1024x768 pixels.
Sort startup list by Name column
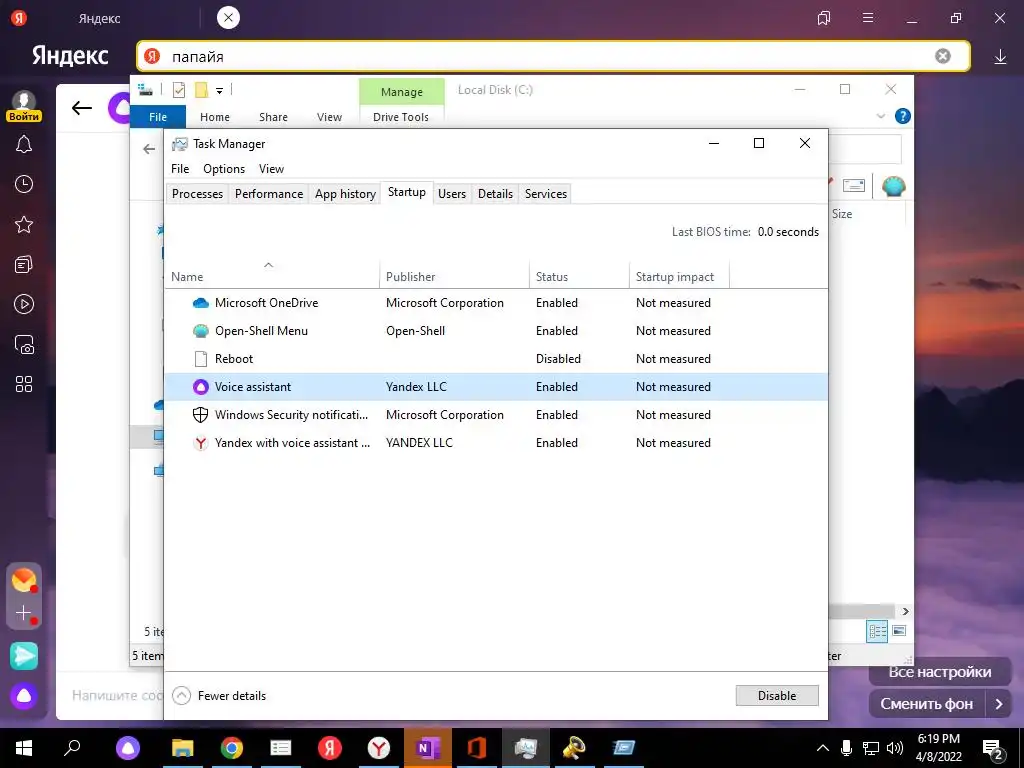pyautogui.click(x=272, y=276)
